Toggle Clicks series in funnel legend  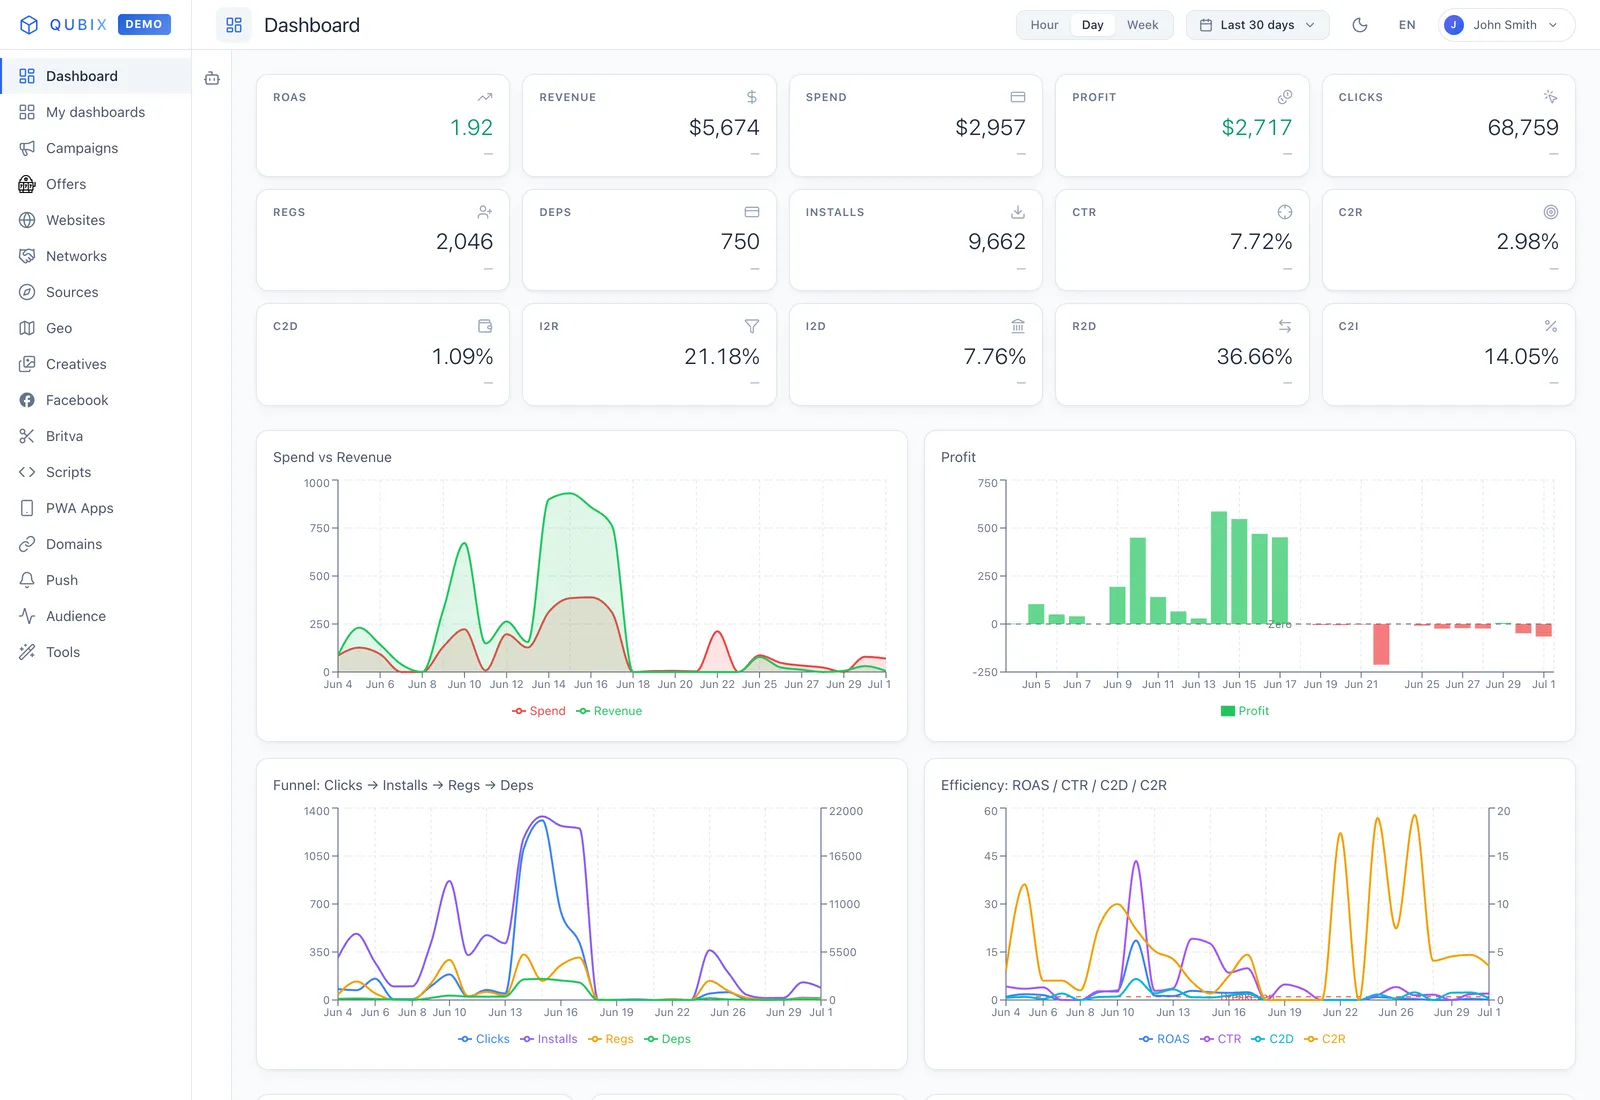point(484,1039)
